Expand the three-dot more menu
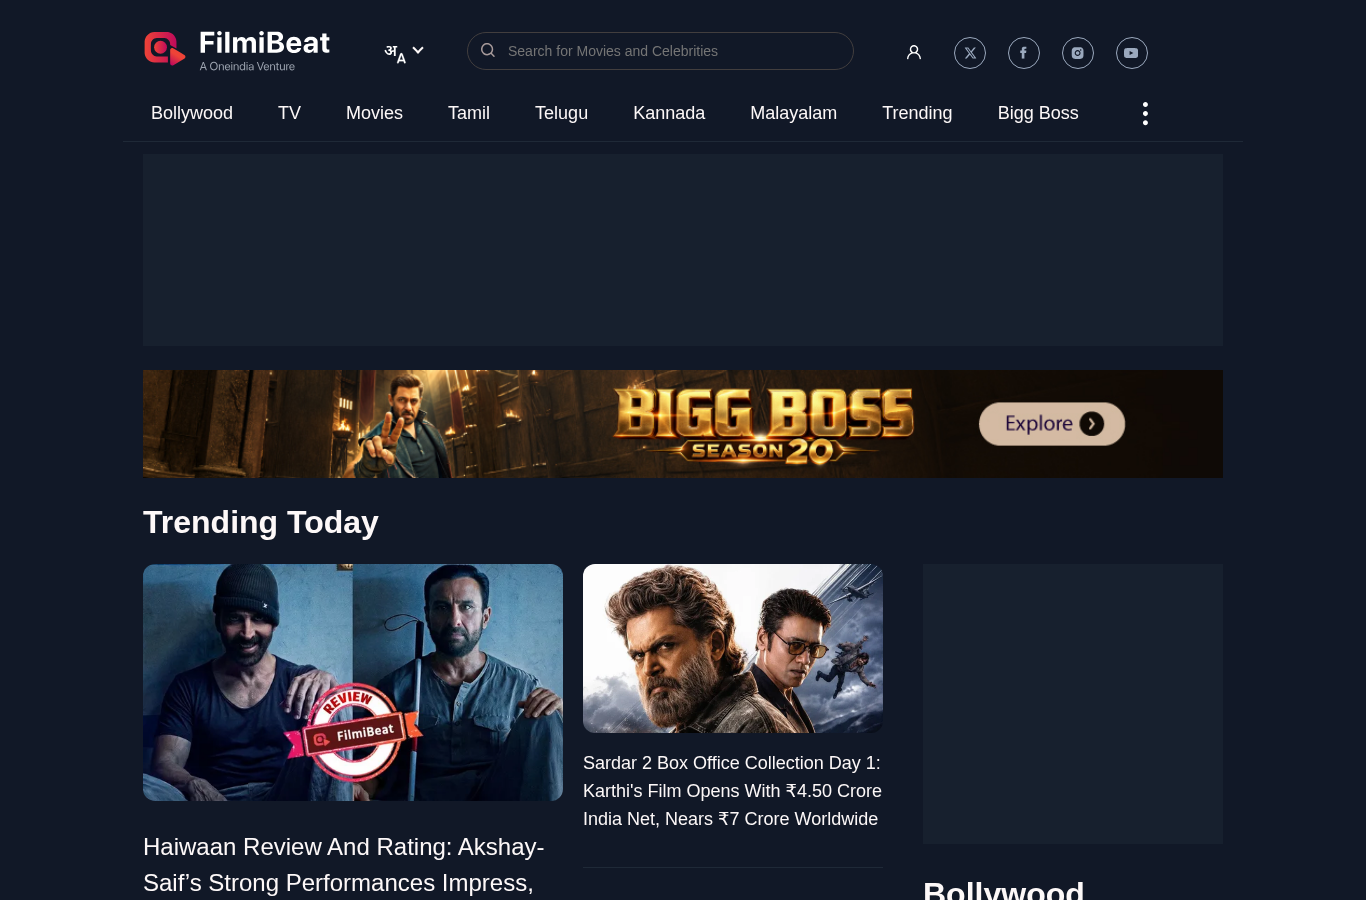This screenshot has width=1366, height=900. coord(1145,113)
